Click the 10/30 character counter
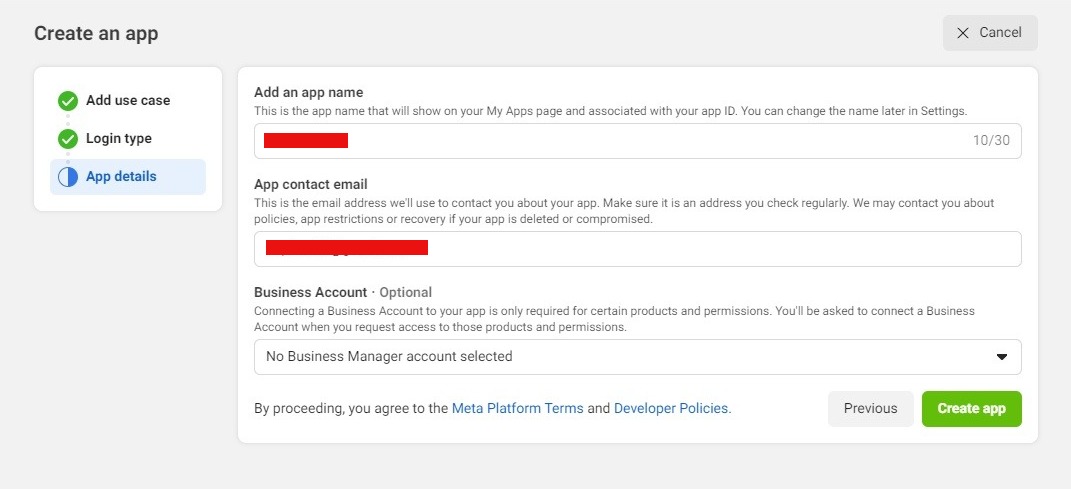This screenshot has height=489, width=1071. coord(990,141)
